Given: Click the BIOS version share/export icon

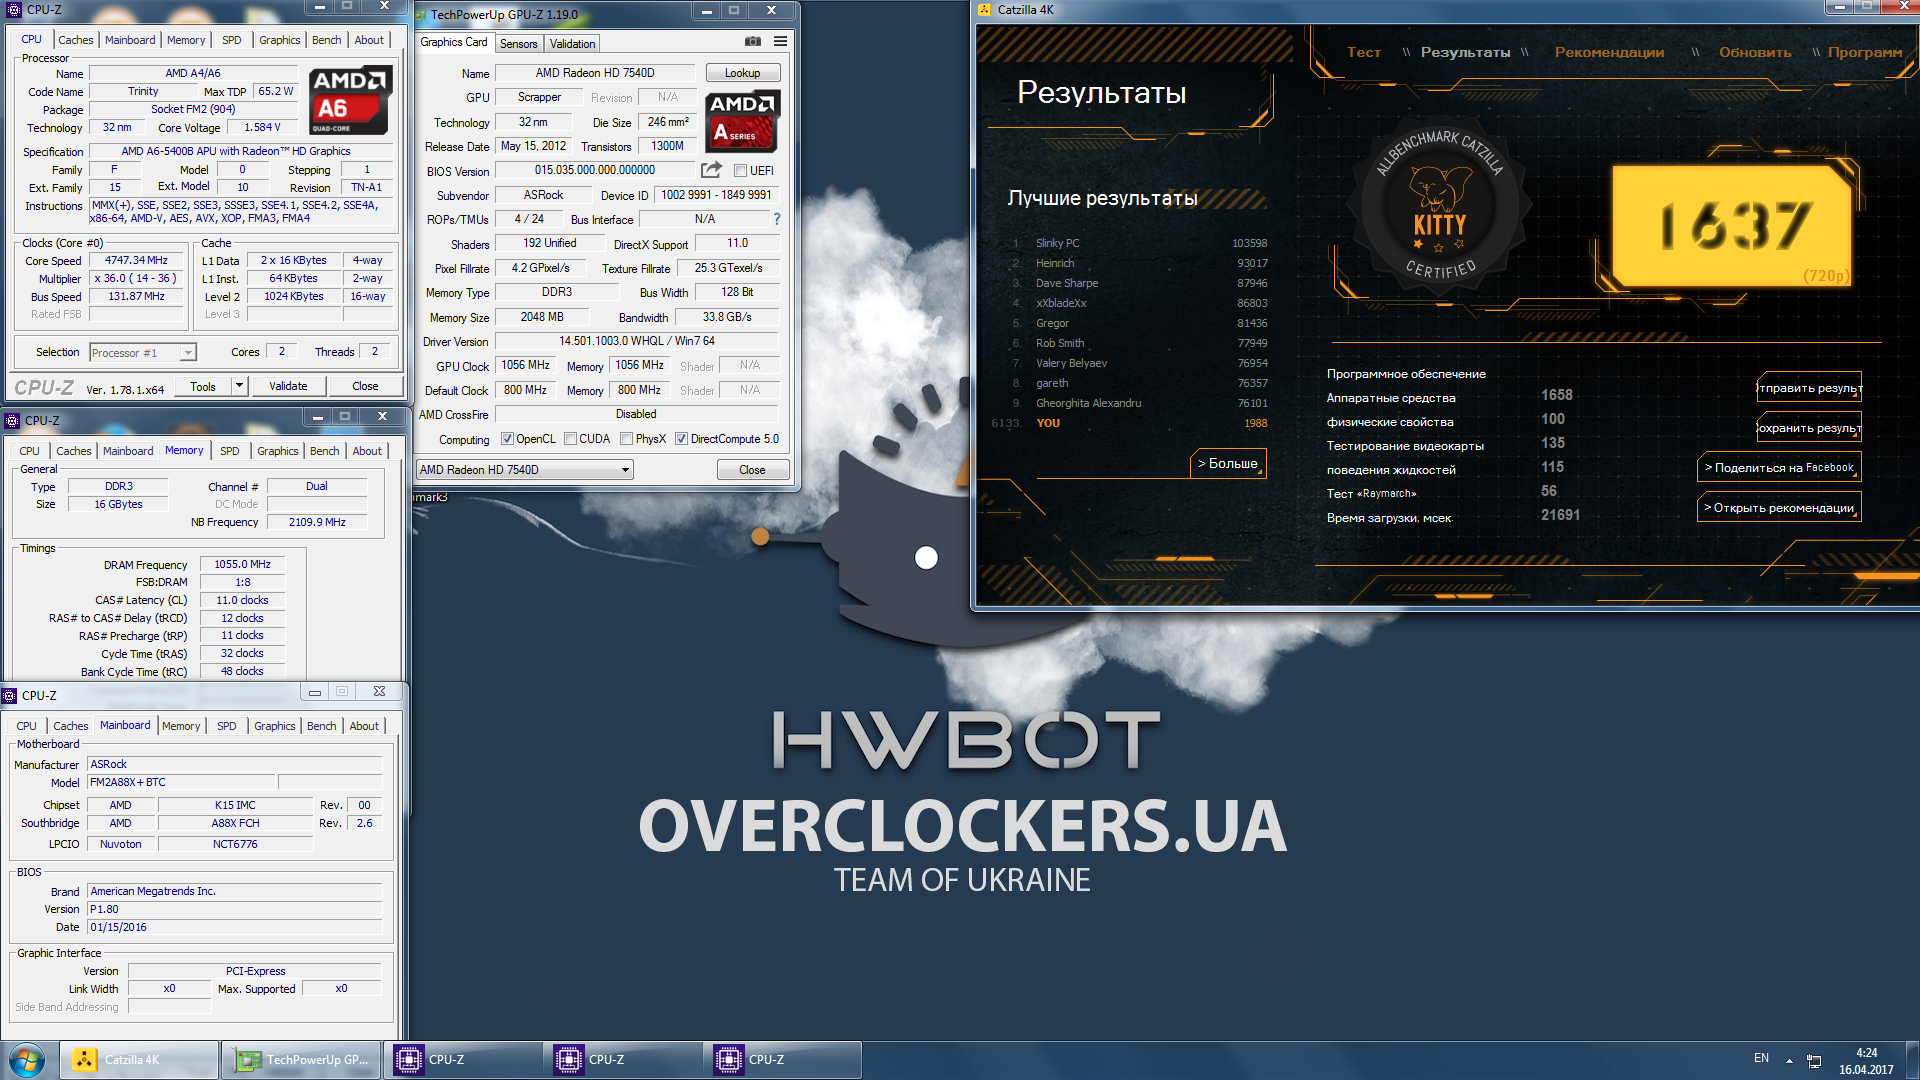Looking at the screenshot, I should (x=711, y=170).
